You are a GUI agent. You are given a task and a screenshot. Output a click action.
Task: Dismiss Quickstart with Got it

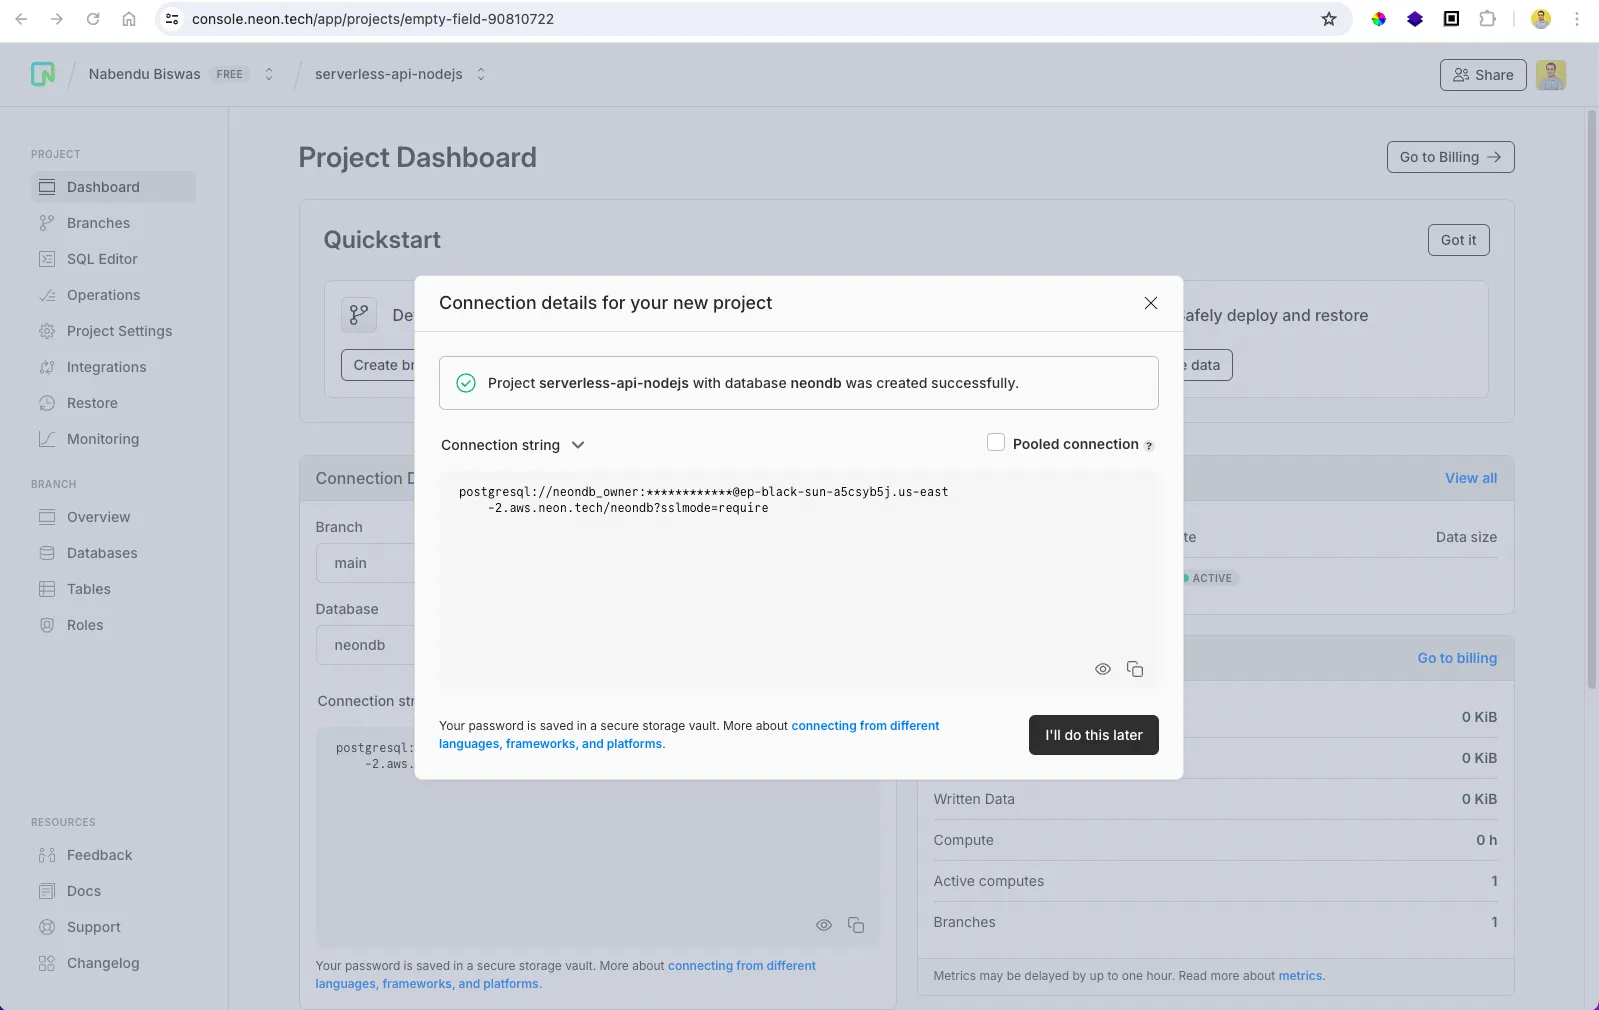tap(1459, 240)
